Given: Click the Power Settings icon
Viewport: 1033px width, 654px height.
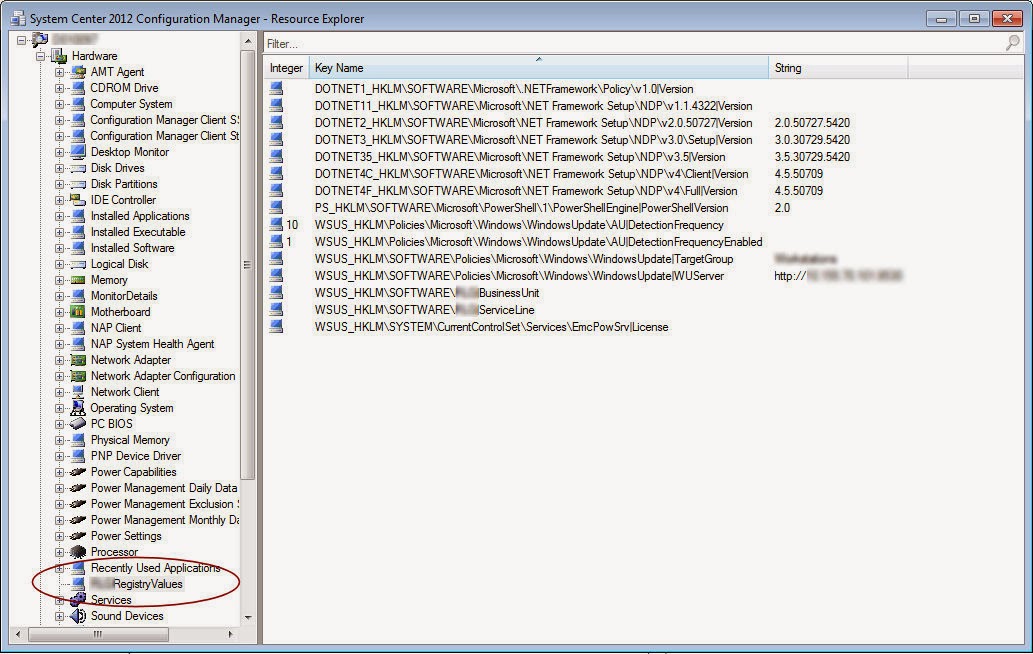Looking at the screenshot, I should (x=78, y=536).
